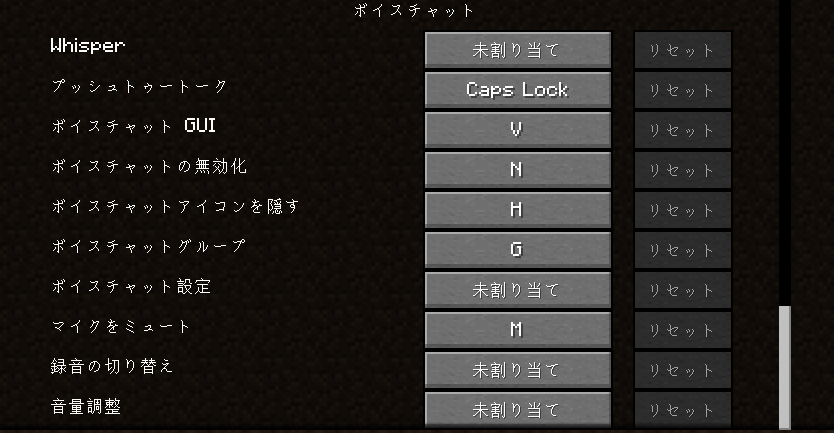The image size is (834, 433).
Task: Rebind the N key for ボイスチャットの無効化
Action: pos(518,170)
